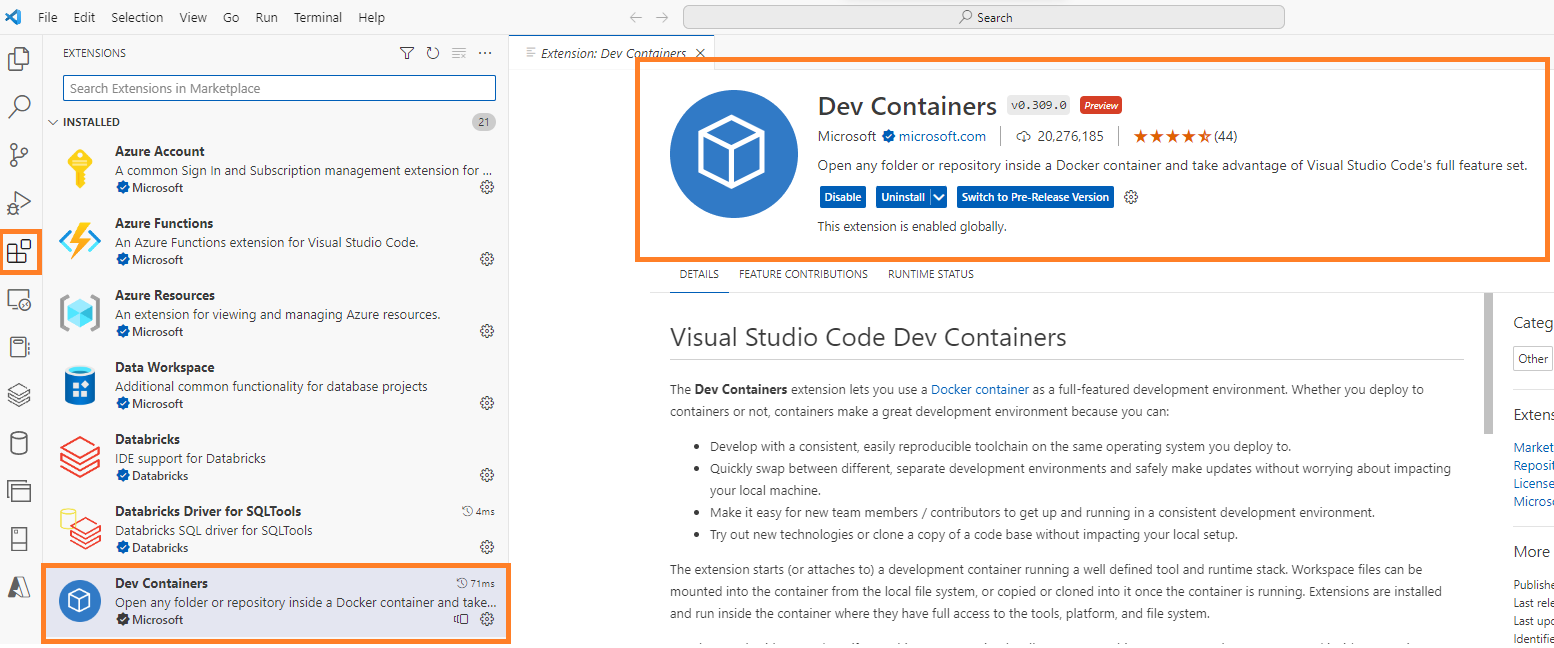
Task: Open the Help menu
Action: pyautogui.click(x=371, y=17)
